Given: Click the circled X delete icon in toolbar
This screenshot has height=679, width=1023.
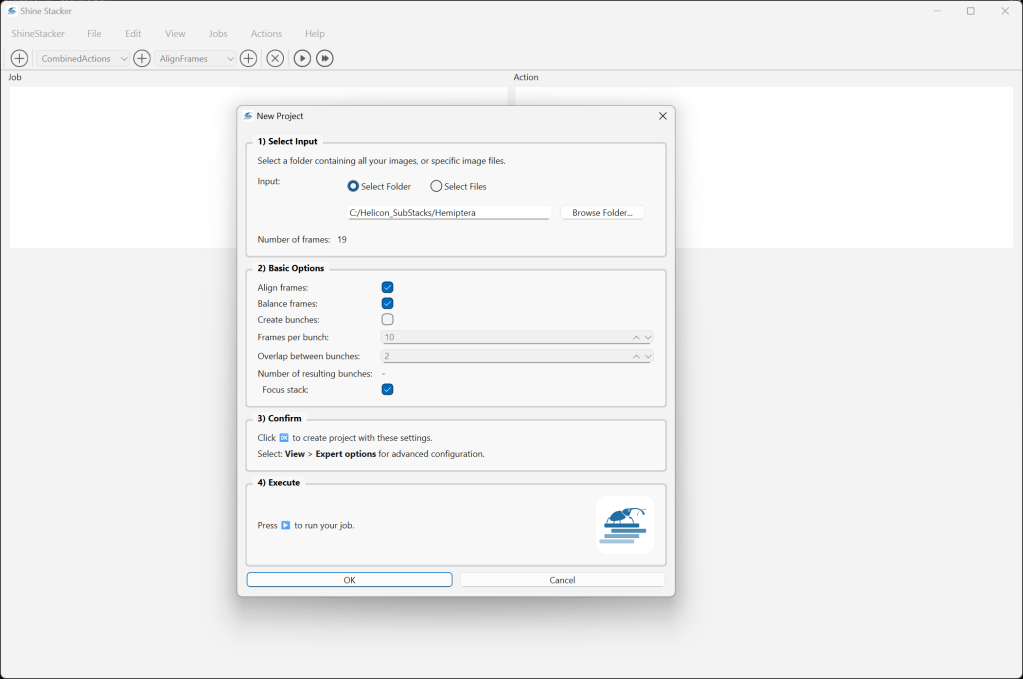Looking at the screenshot, I should [x=275, y=59].
